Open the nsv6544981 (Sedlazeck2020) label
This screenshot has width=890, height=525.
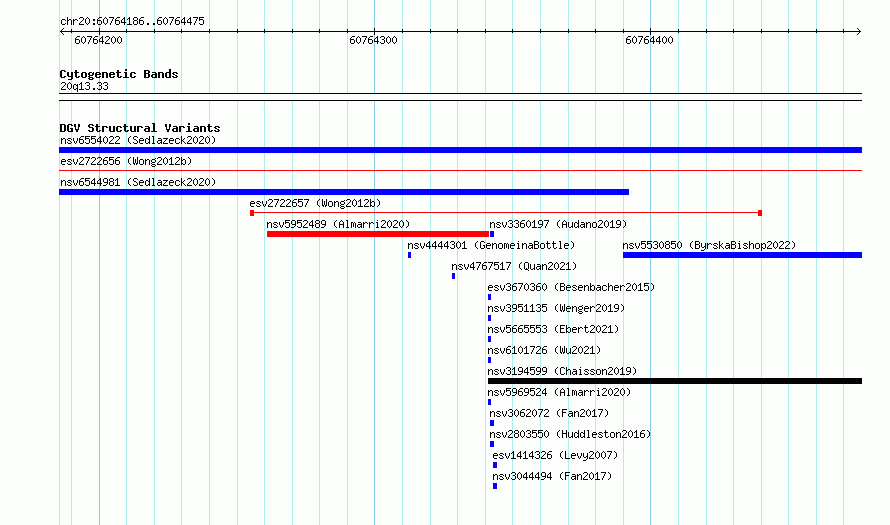click(x=138, y=182)
